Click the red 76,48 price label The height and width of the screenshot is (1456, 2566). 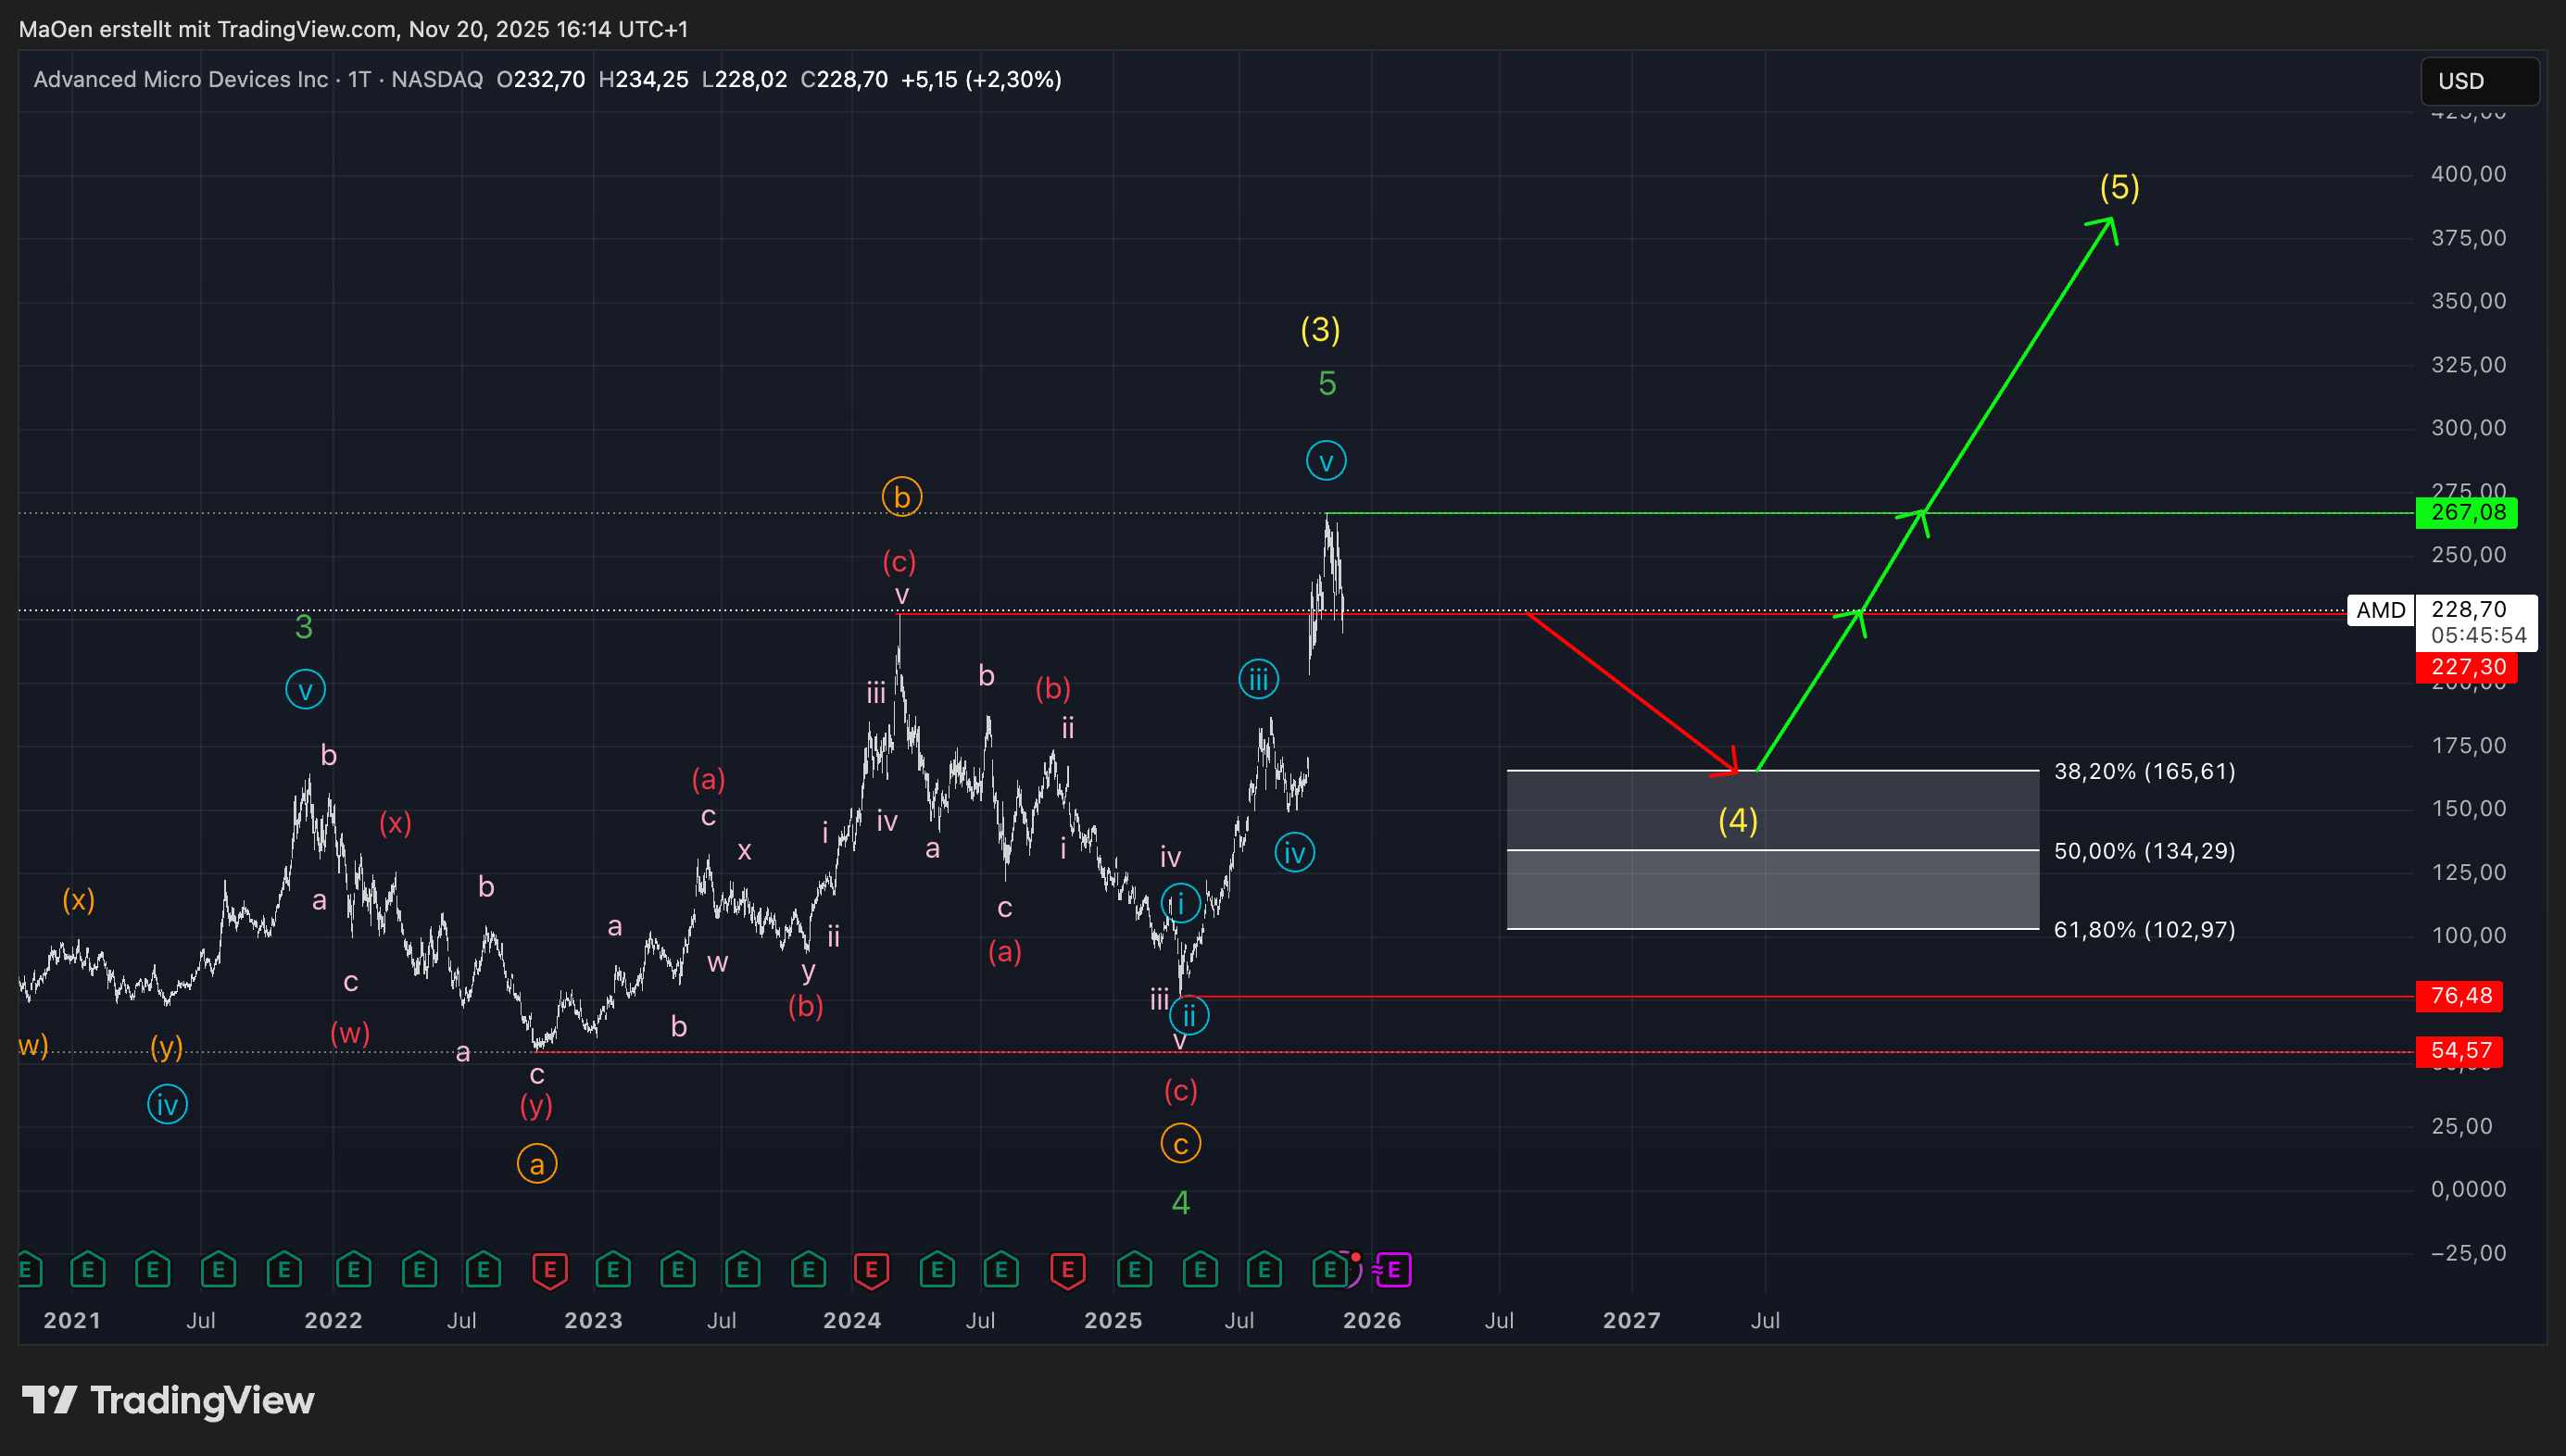pos(2459,996)
